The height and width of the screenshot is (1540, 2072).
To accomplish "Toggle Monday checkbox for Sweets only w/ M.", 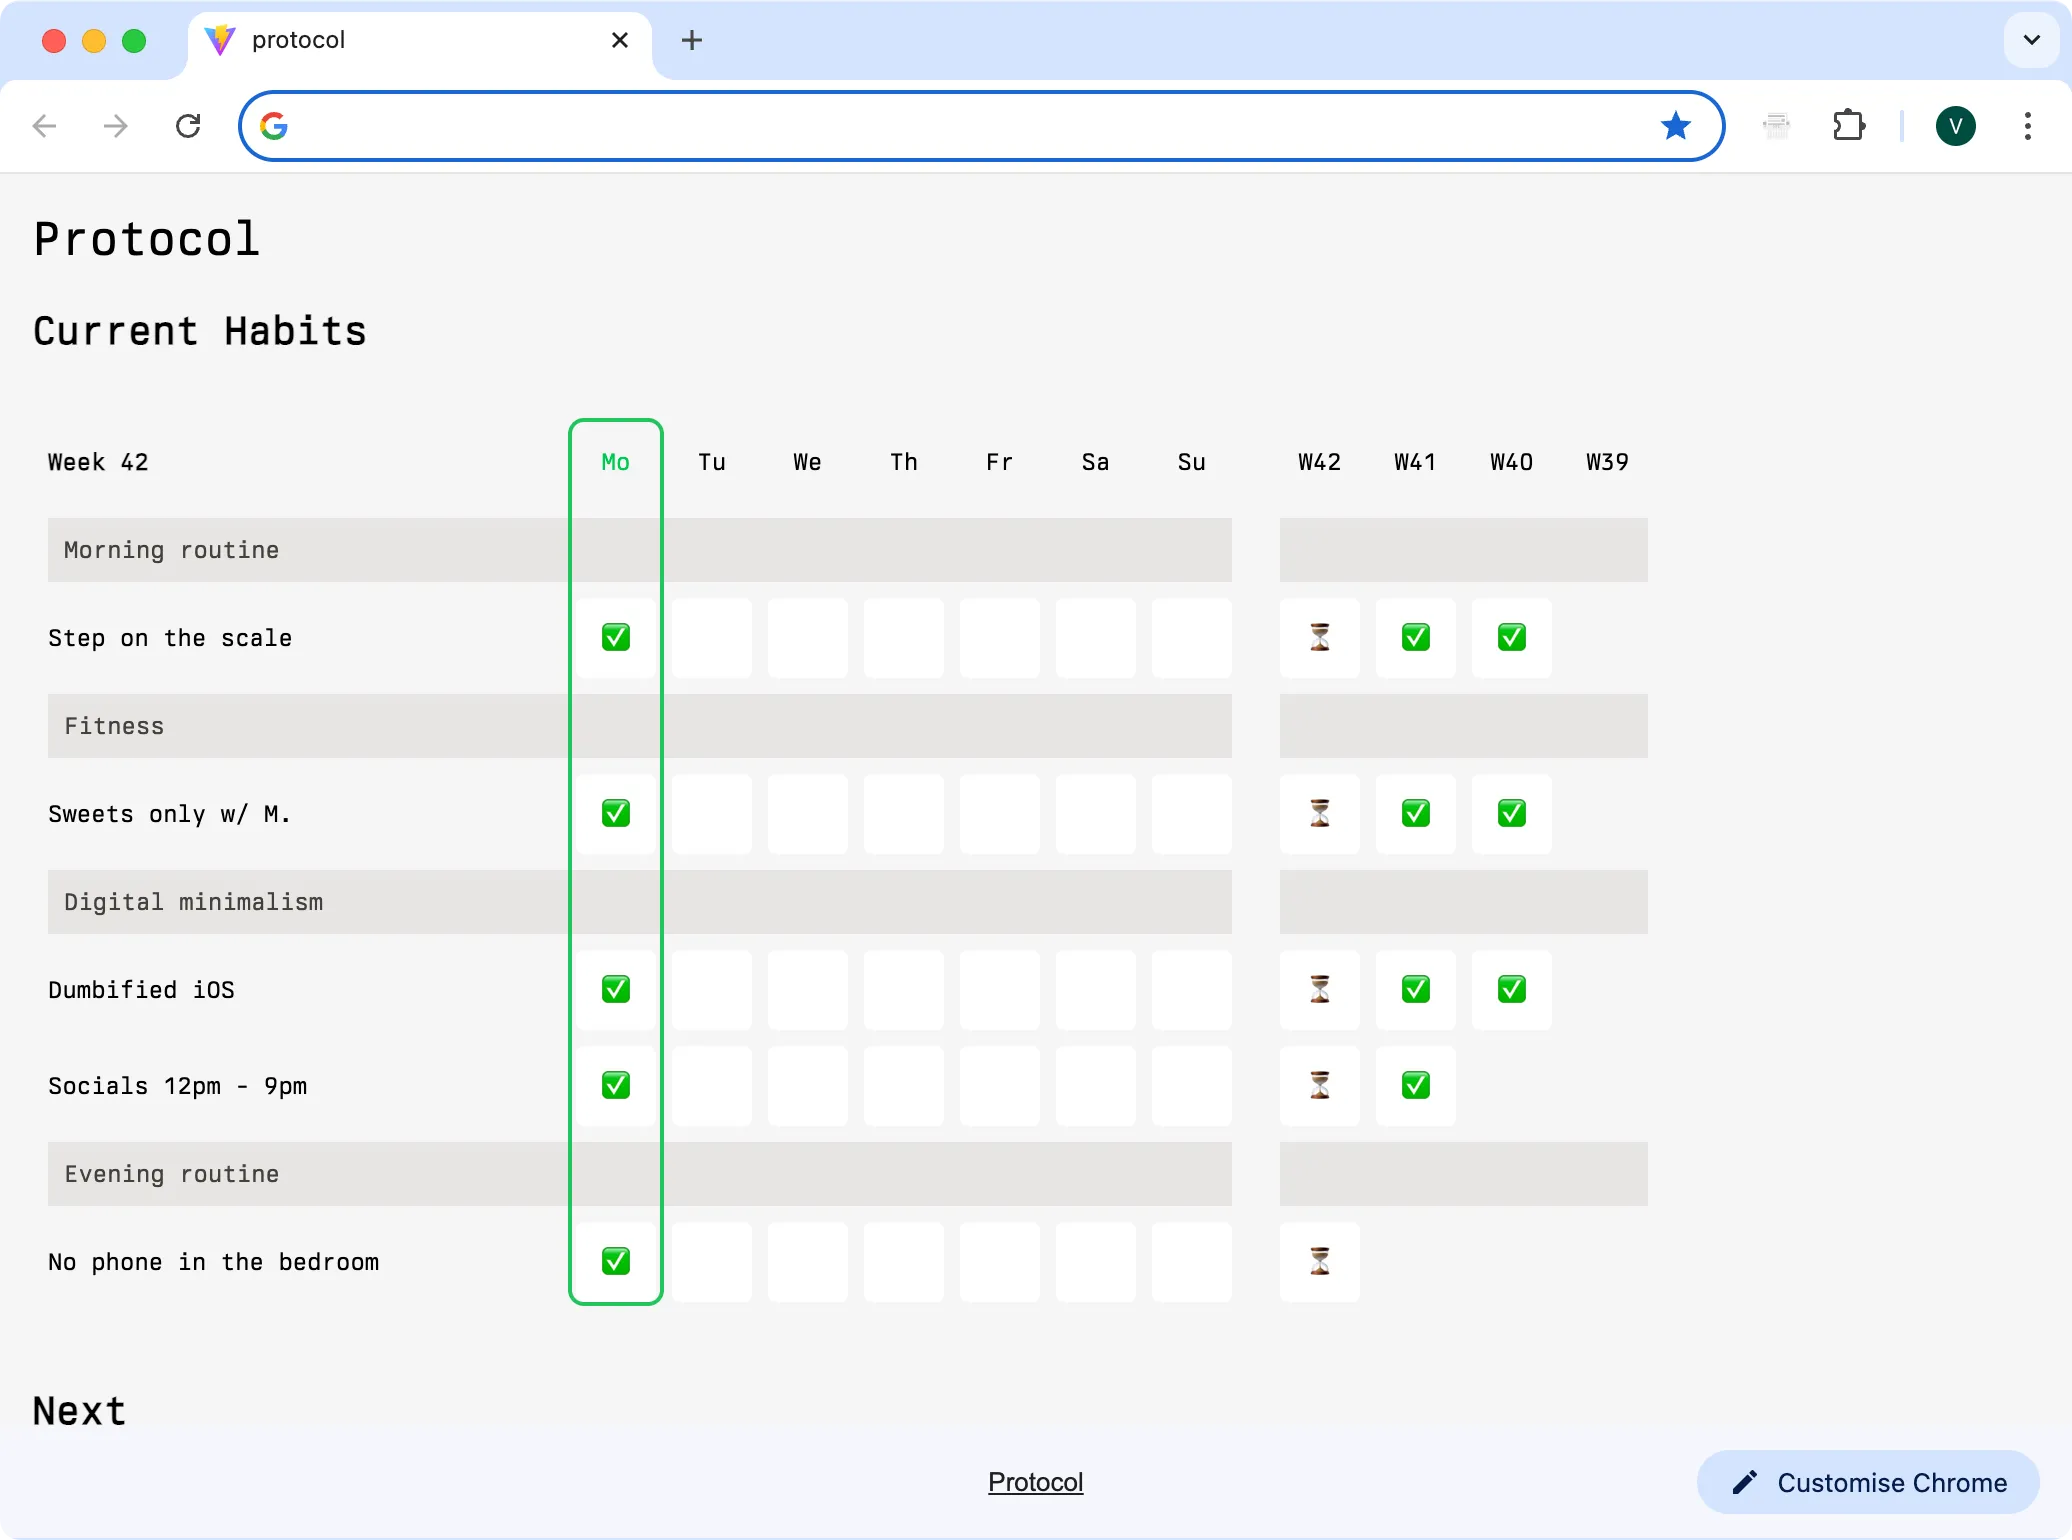I will (616, 814).
